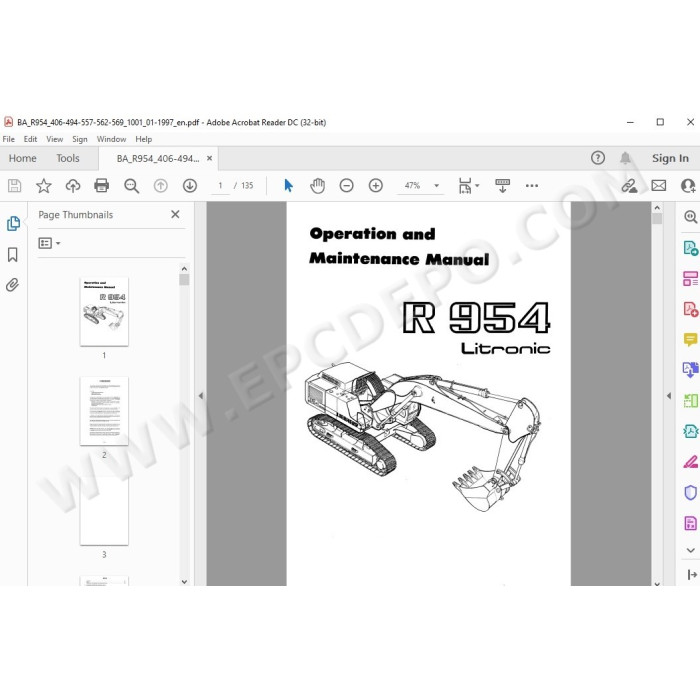The height and width of the screenshot is (700, 700).
Task: Go to the next page arrow
Action: [x=190, y=185]
